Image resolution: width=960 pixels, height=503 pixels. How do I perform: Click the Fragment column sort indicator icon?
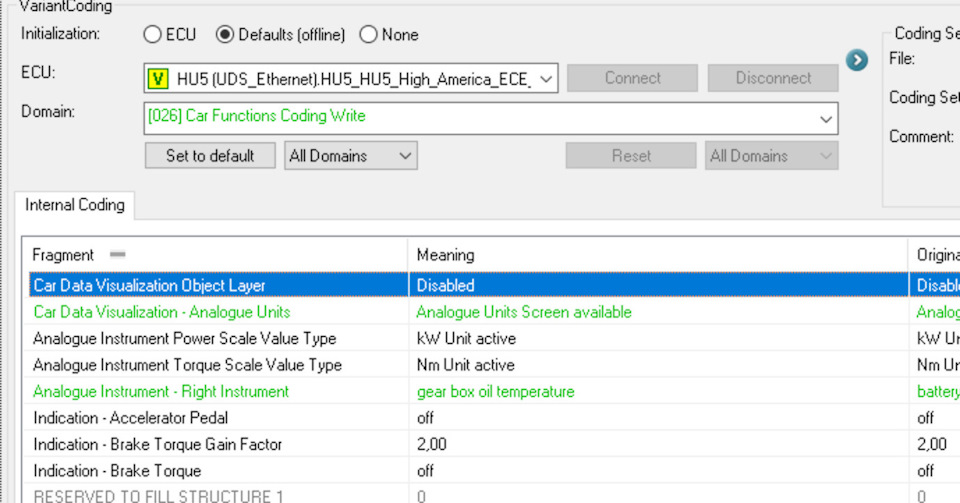117,255
